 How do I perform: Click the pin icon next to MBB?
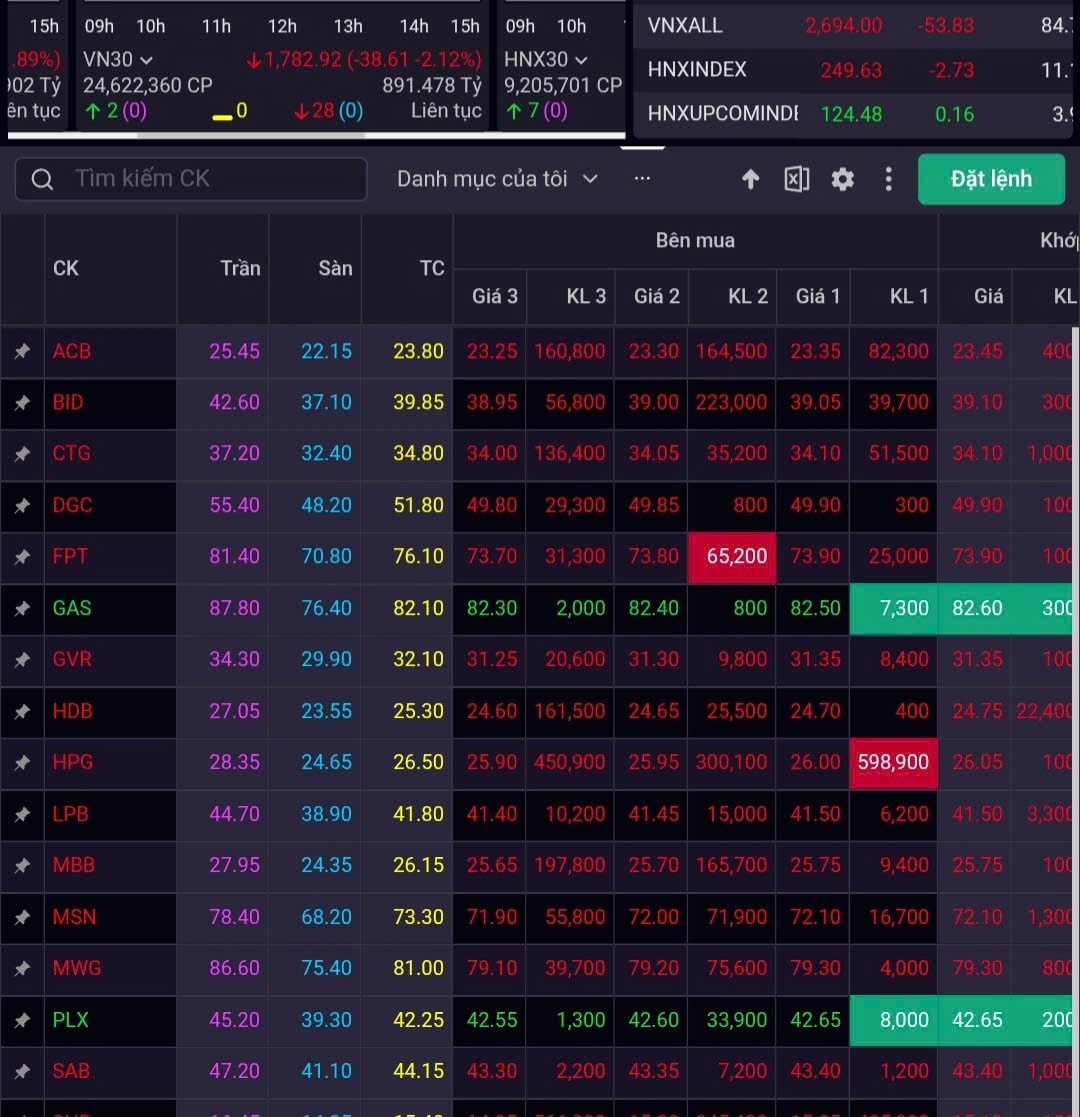(22, 866)
